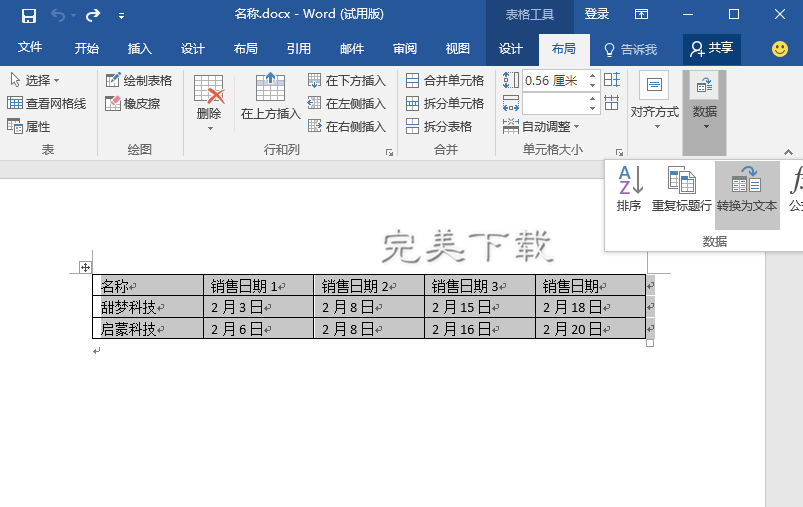The height and width of the screenshot is (507, 803).
Task: Click 拆分单元格 split cells
Action: click(x=445, y=103)
